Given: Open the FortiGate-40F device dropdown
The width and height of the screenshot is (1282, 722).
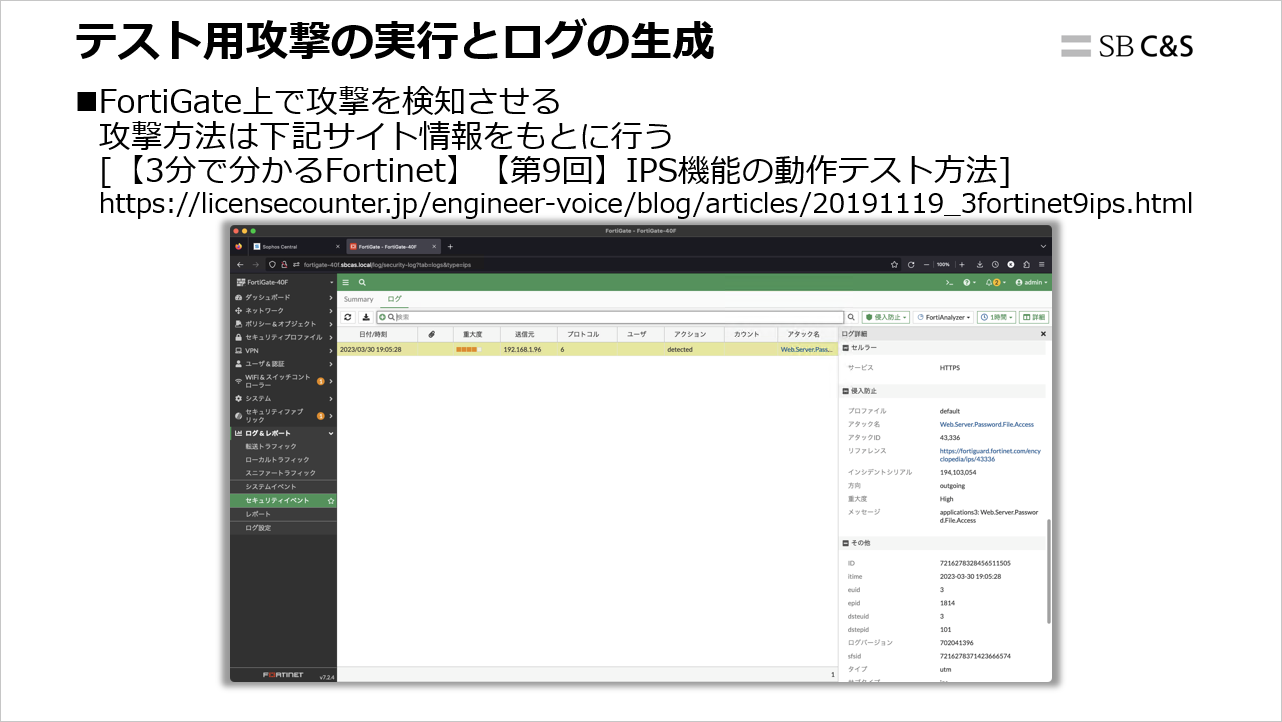Looking at the screenshot, I should coord(283,283).
